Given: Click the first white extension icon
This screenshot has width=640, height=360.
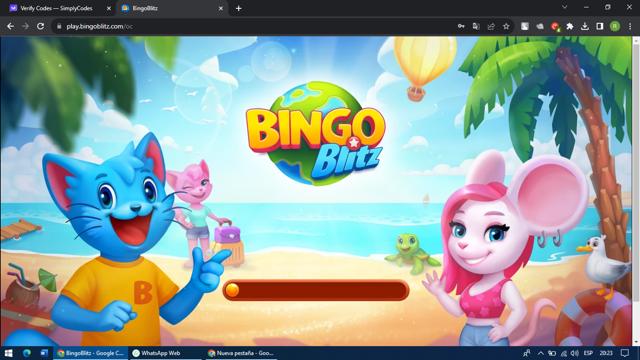Looking at the screenshot, I should pos(525,26).
